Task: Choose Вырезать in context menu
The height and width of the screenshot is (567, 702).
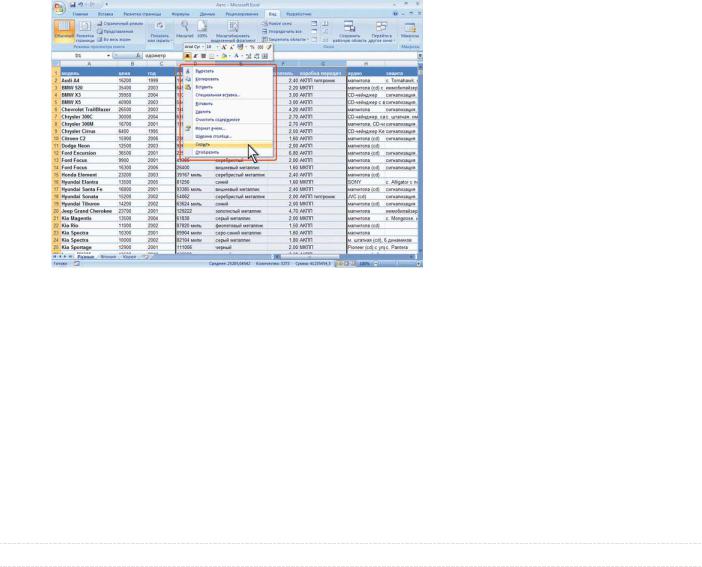Action: point(228,71)
